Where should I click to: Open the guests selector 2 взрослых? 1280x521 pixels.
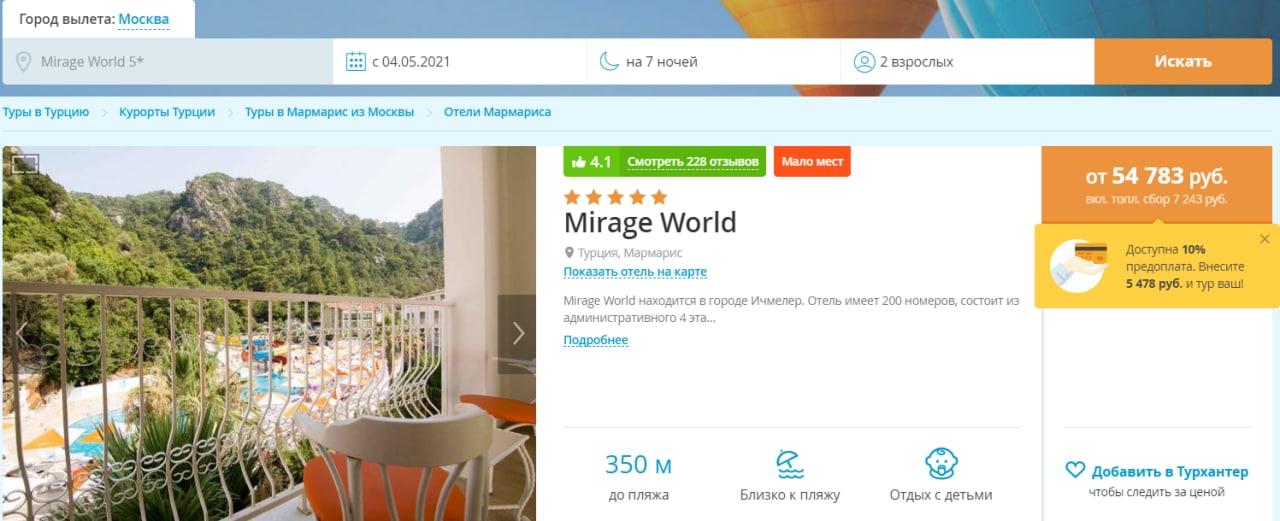(968, 62)
